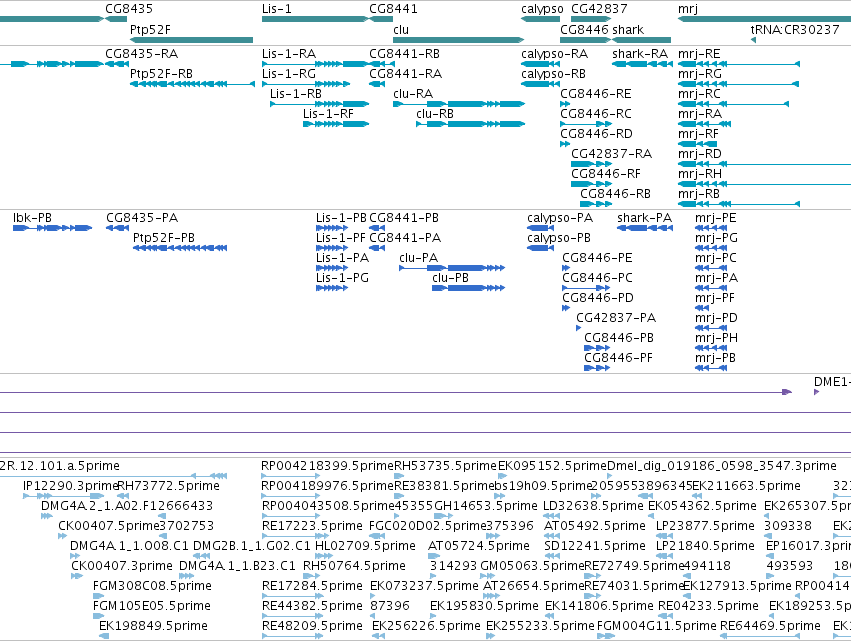
Task: Select the HL02709.5prime EST label
Action: 365,545
